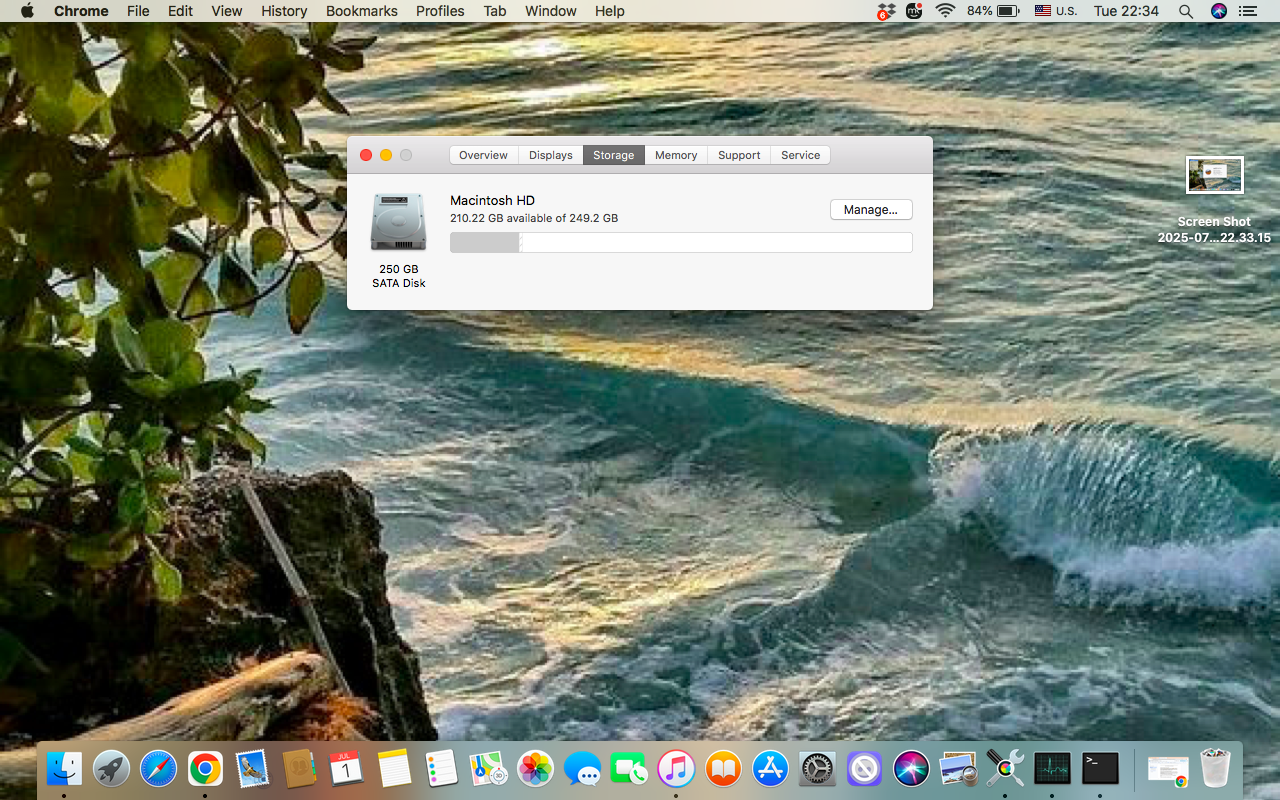The height and width of the screenshot is (800, 1280).
Task: Open the Chrome History menu
Action: coord(284,11)
